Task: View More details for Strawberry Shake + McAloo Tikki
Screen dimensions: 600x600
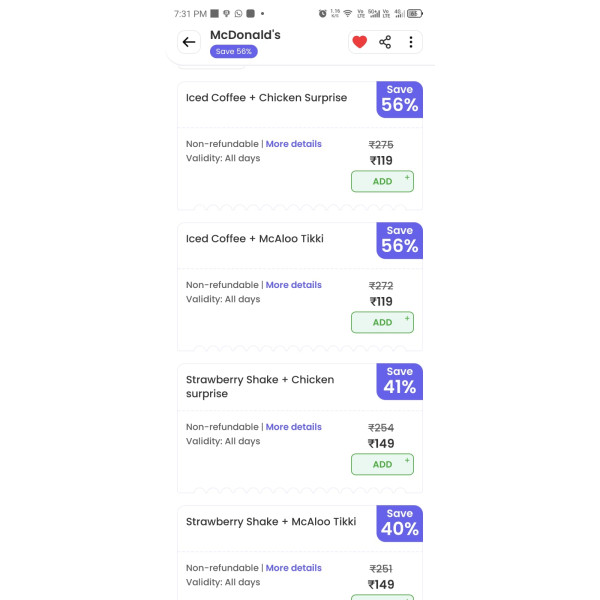Action: coord(294,568)
